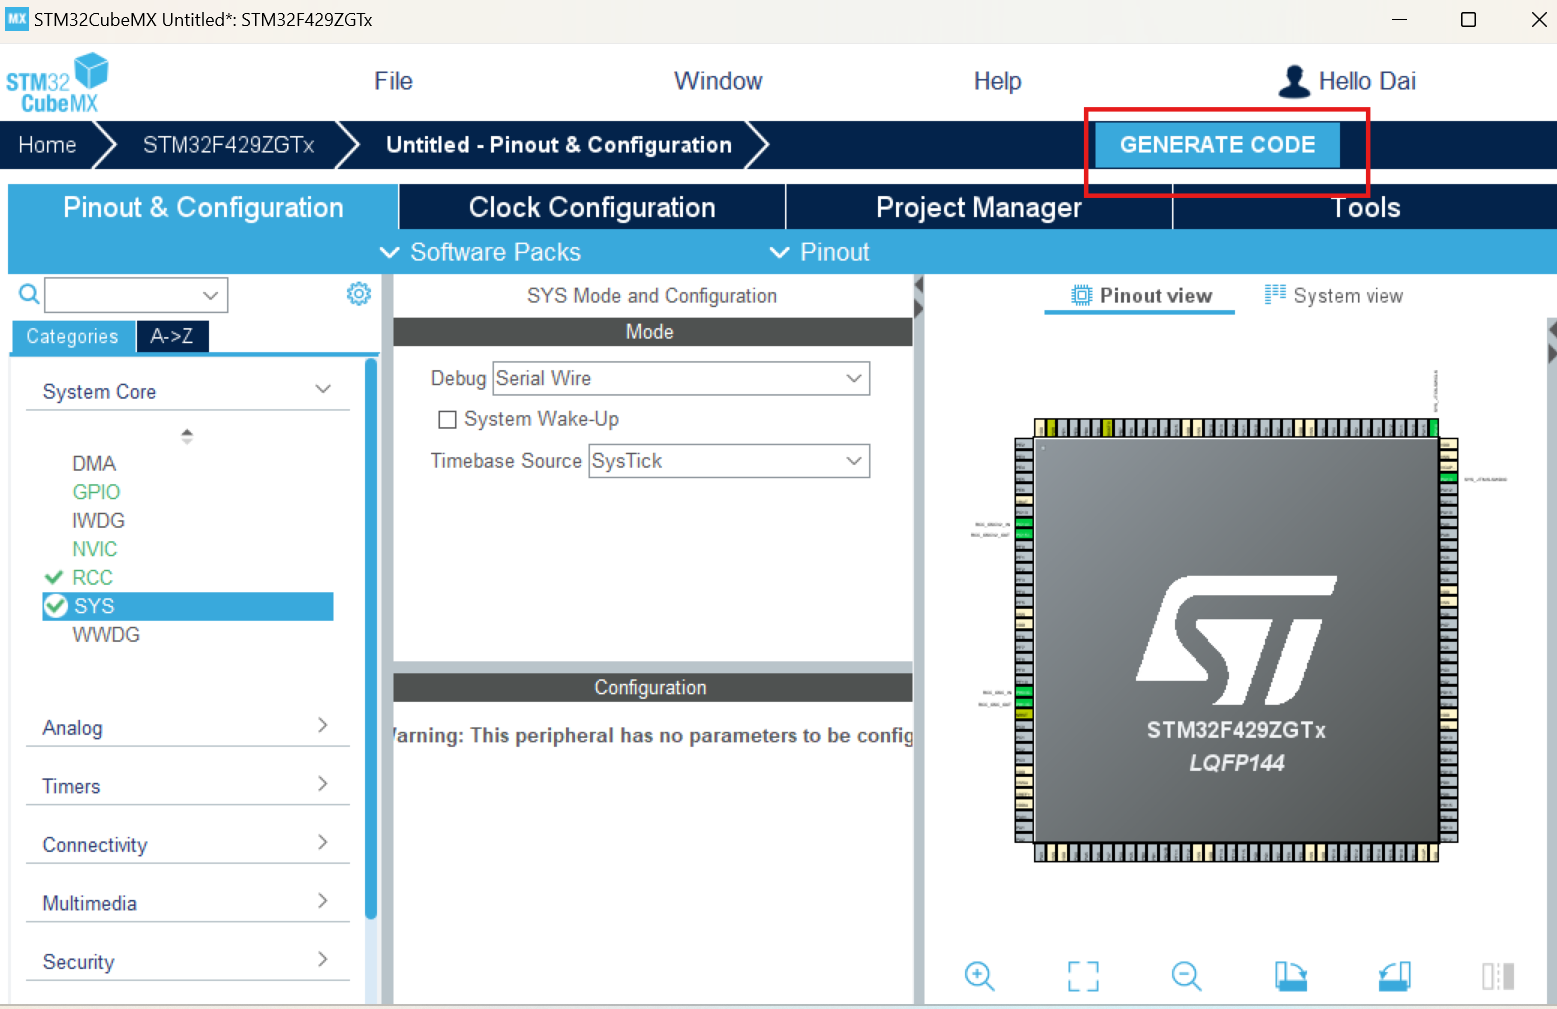Open the Help menu
This screenshot has width=1557, height=1009.
[x=997, y=81]
